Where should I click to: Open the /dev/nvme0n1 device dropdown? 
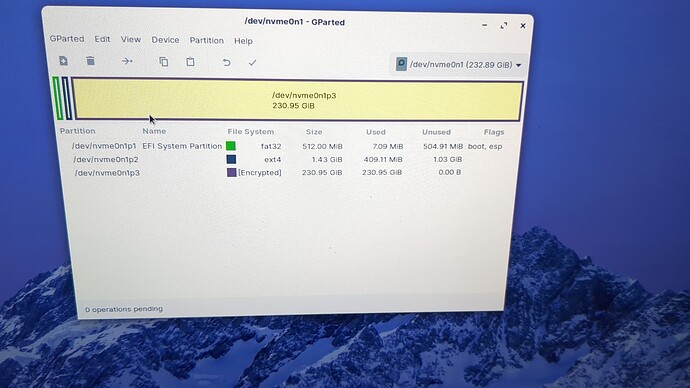[459, 65]
